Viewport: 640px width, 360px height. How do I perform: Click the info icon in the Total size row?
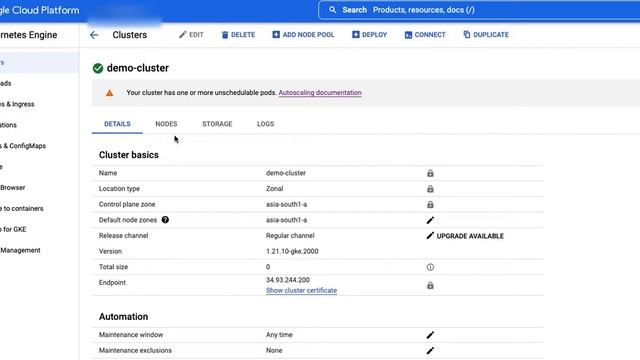coord(430,267)
